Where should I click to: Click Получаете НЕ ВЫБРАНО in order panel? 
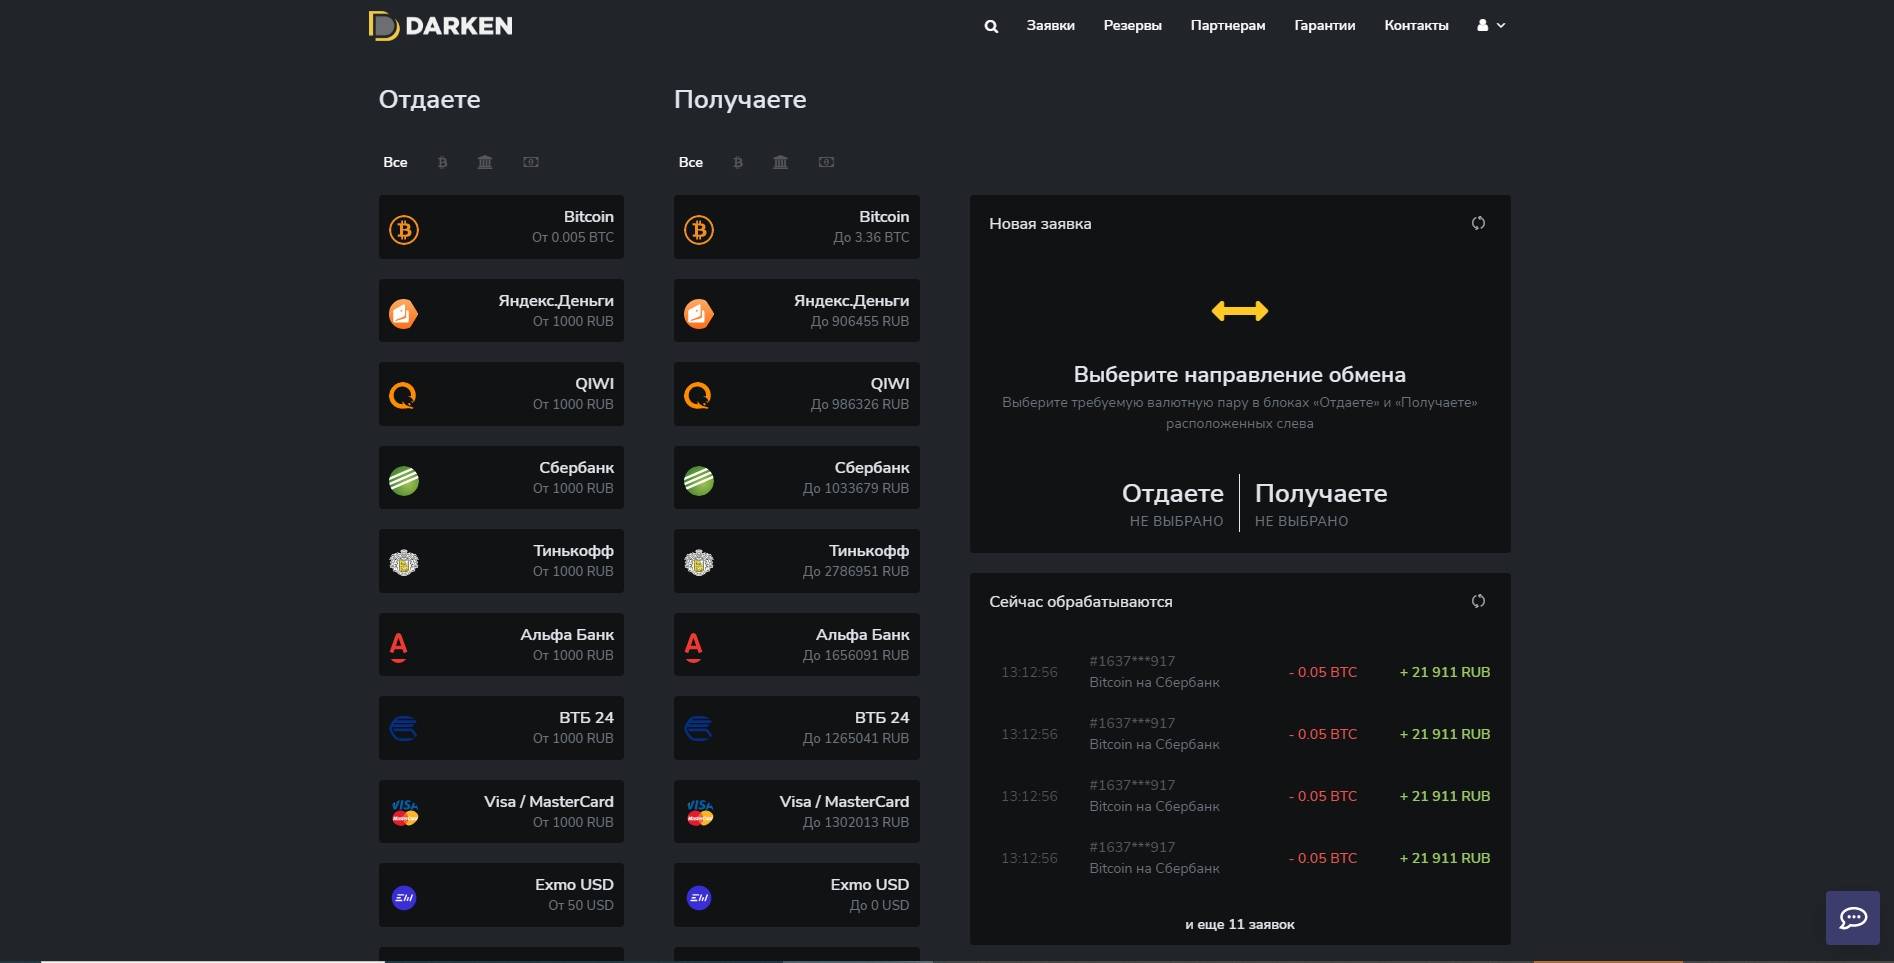tap(1320, 504)
